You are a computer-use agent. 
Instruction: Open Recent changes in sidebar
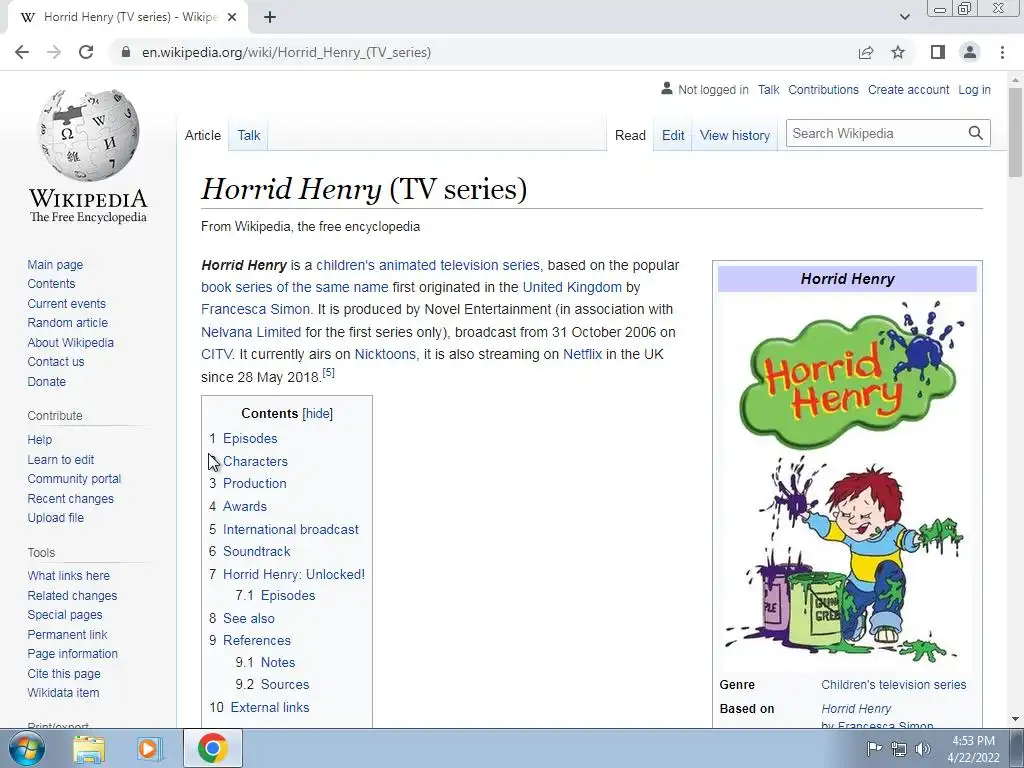coord(71,498)
